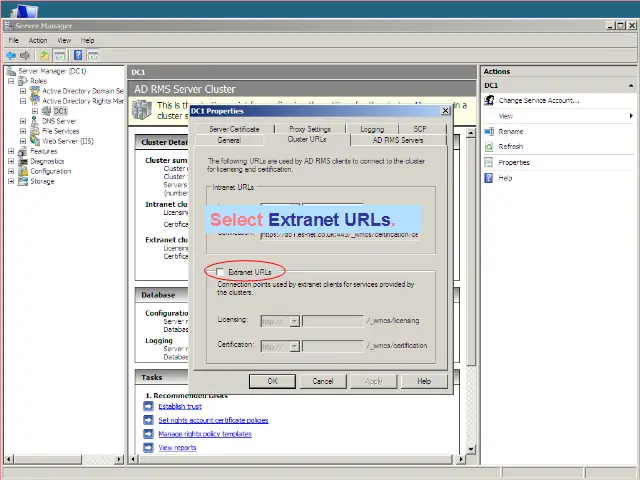640x480 pixels.
Task: Open the extranet Licensing protocol dropdown
Action: tap(294, 322)
